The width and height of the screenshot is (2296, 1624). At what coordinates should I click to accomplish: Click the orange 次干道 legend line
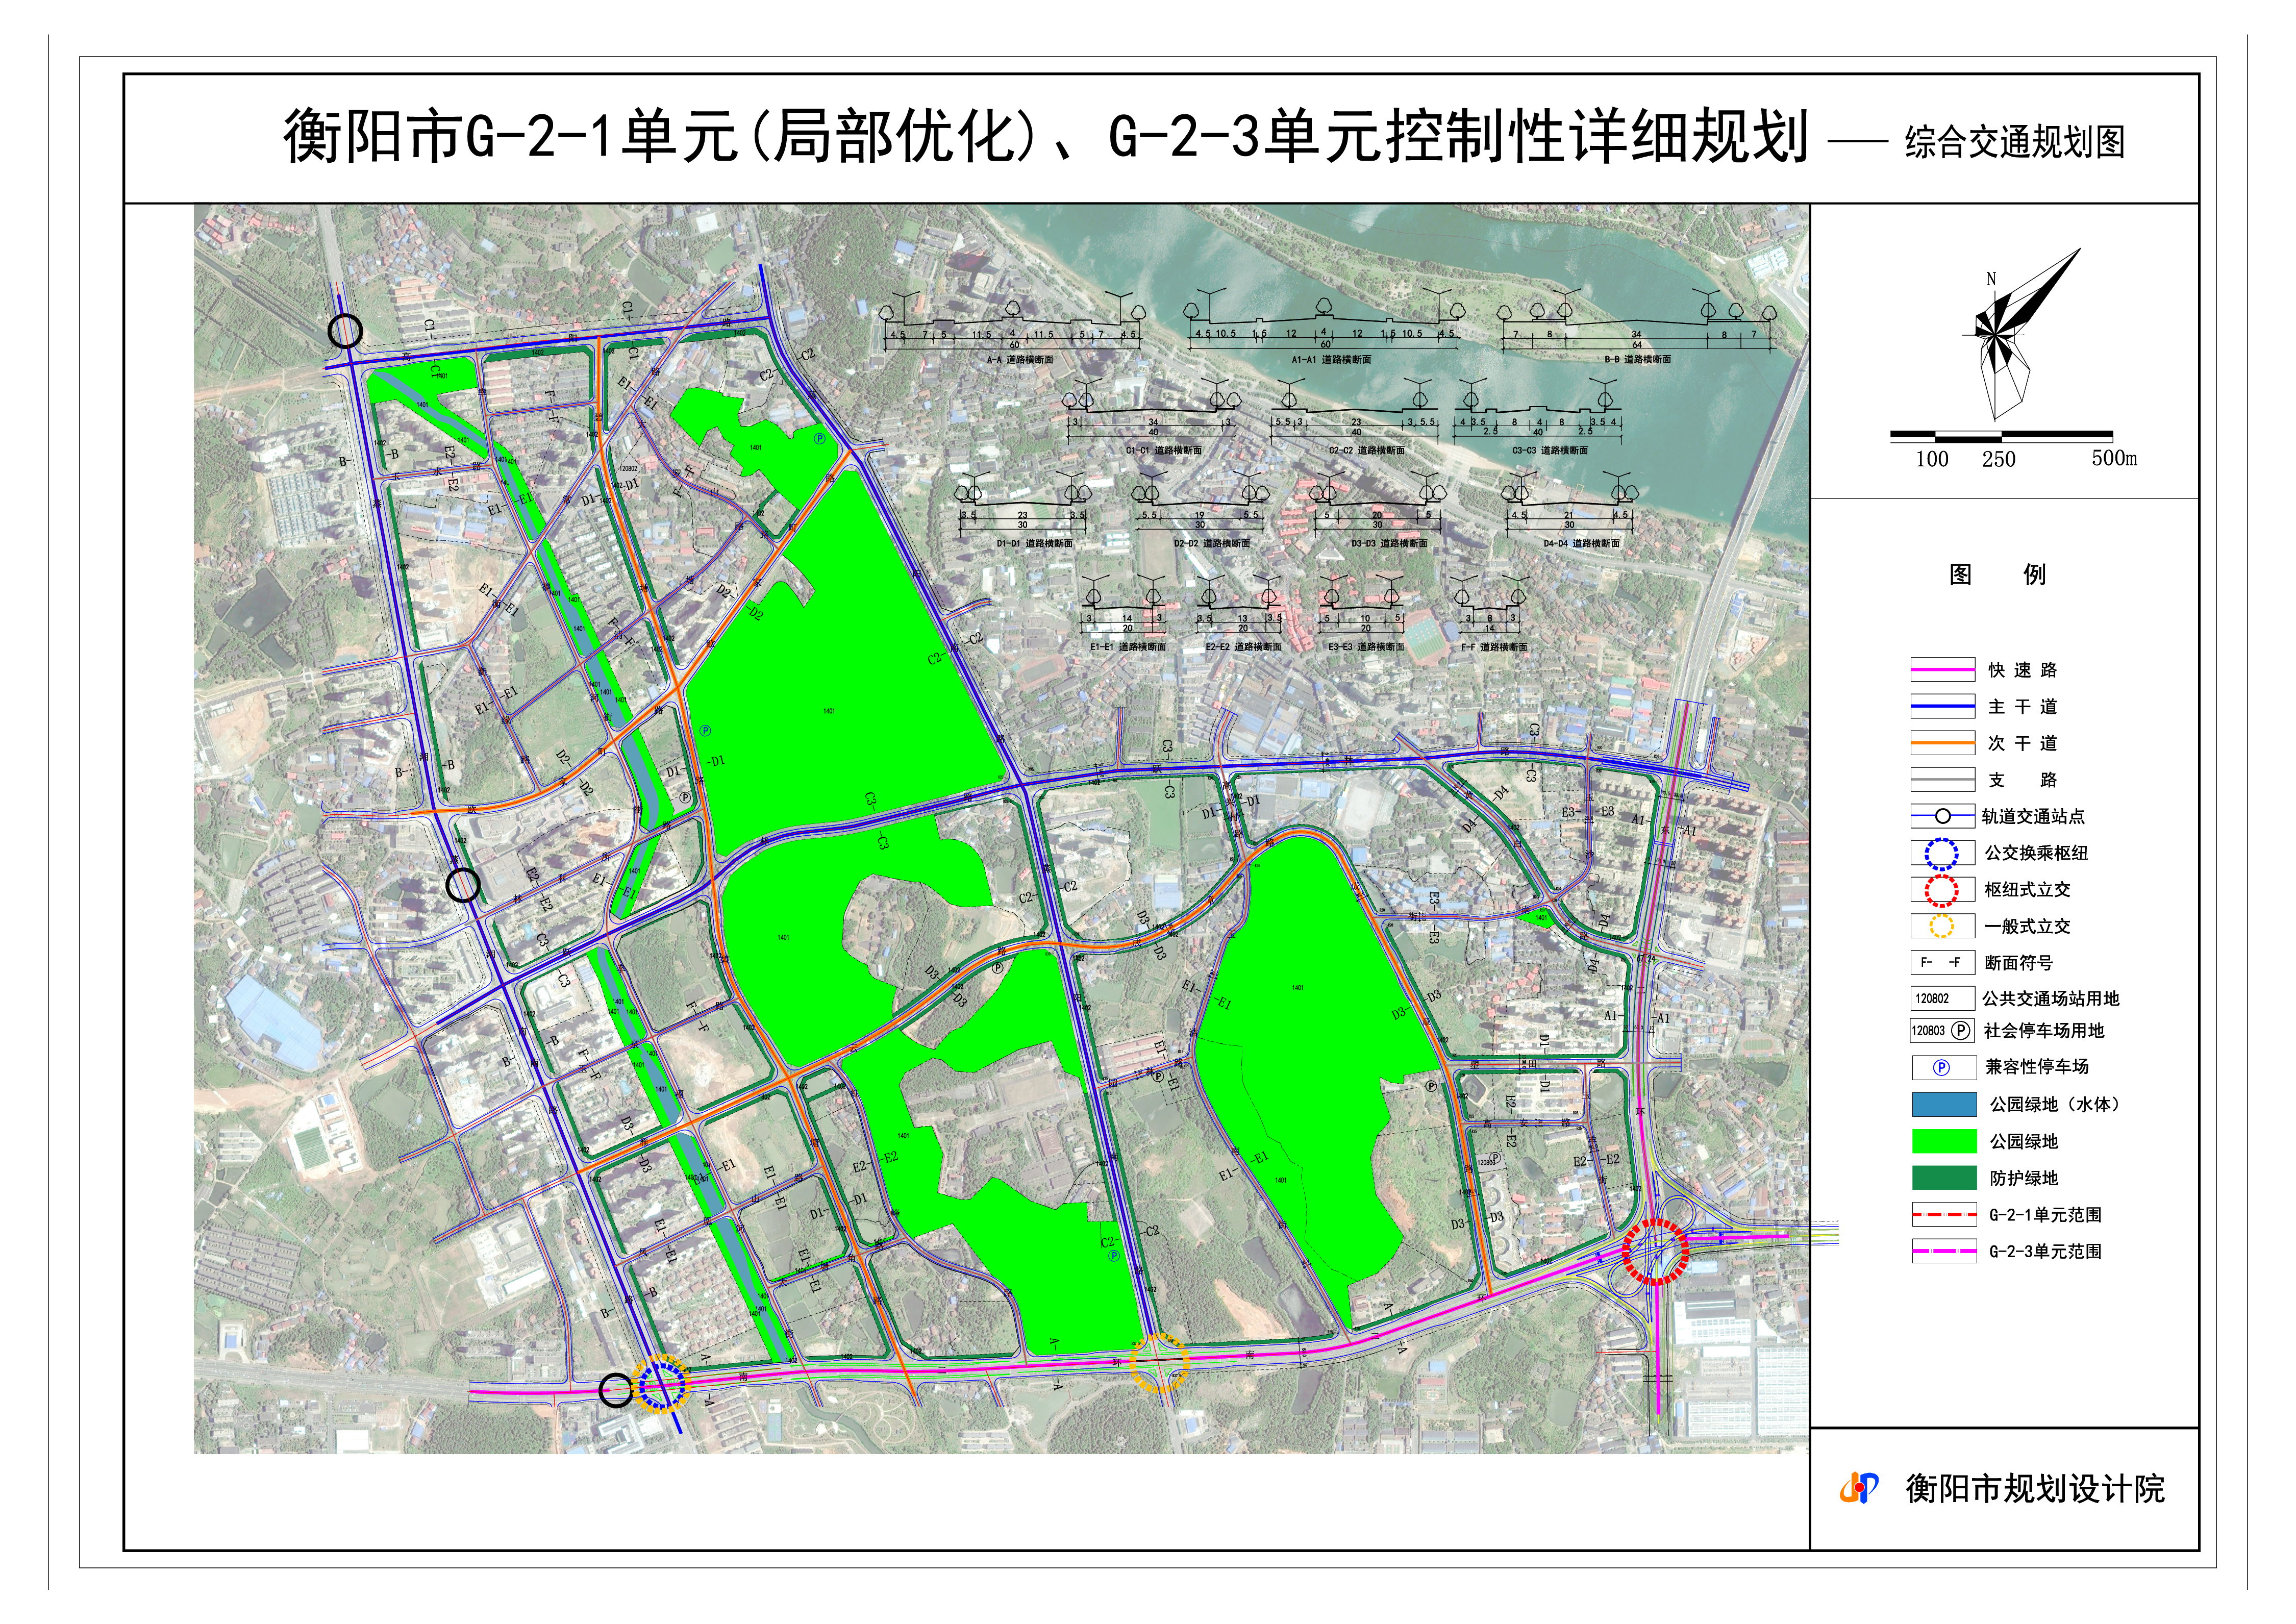[1942, 743]
